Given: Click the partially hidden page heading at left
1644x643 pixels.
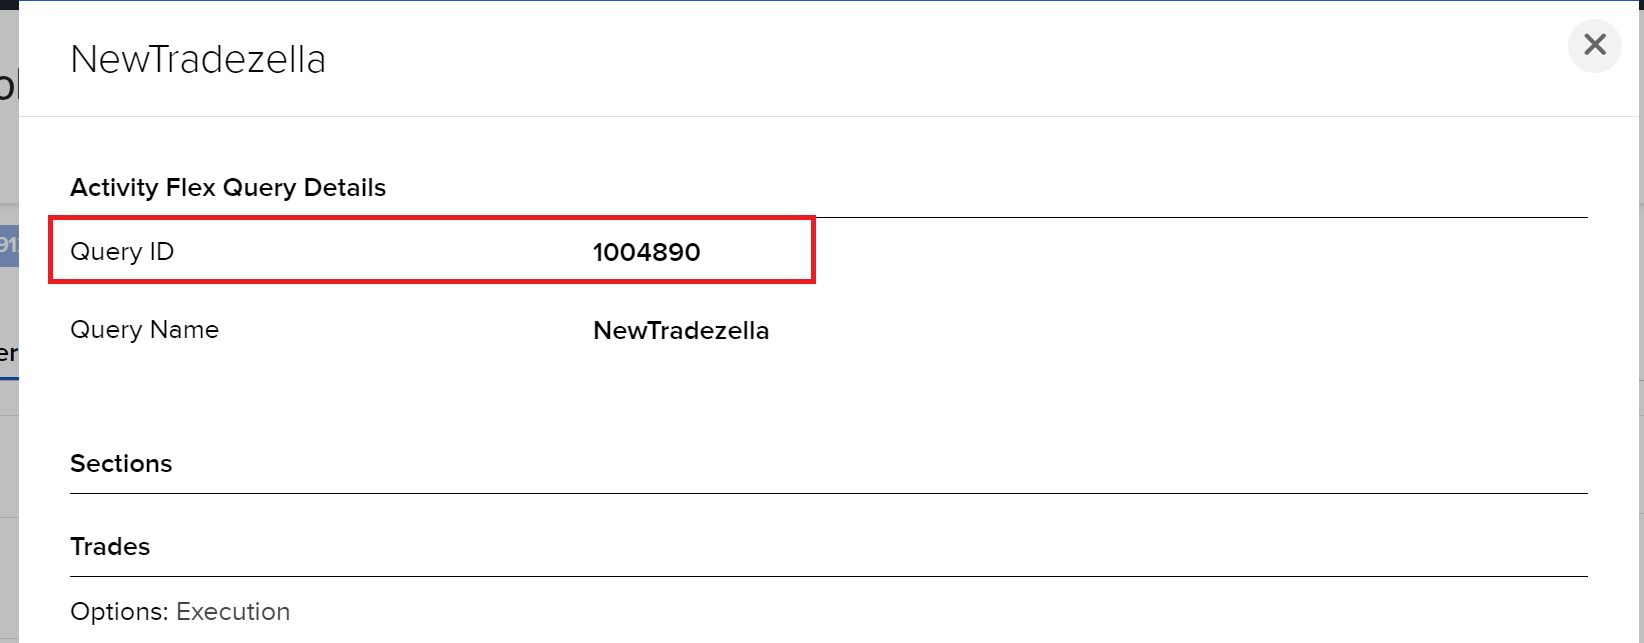Looking at the screenshot, I should [x=8, y=85].
